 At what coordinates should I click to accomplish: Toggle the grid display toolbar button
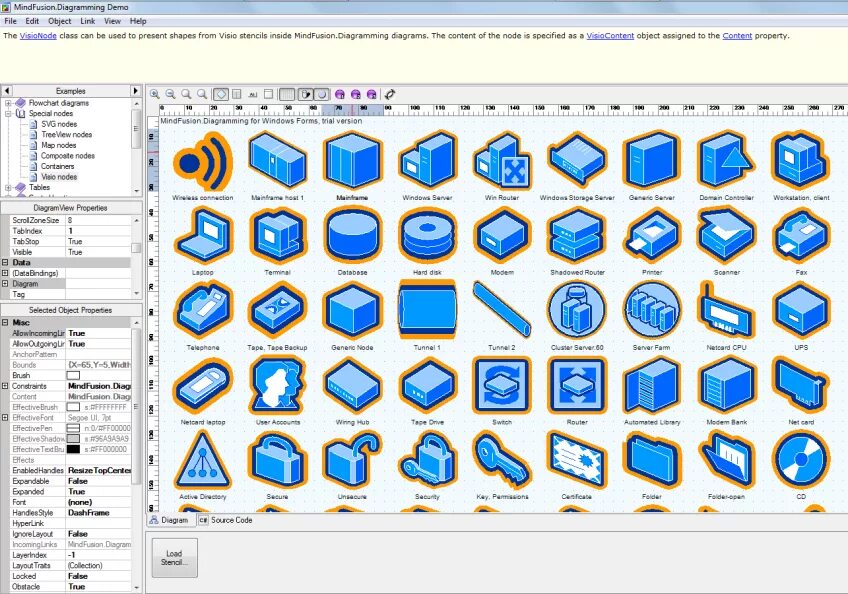(x=287, y=94)
